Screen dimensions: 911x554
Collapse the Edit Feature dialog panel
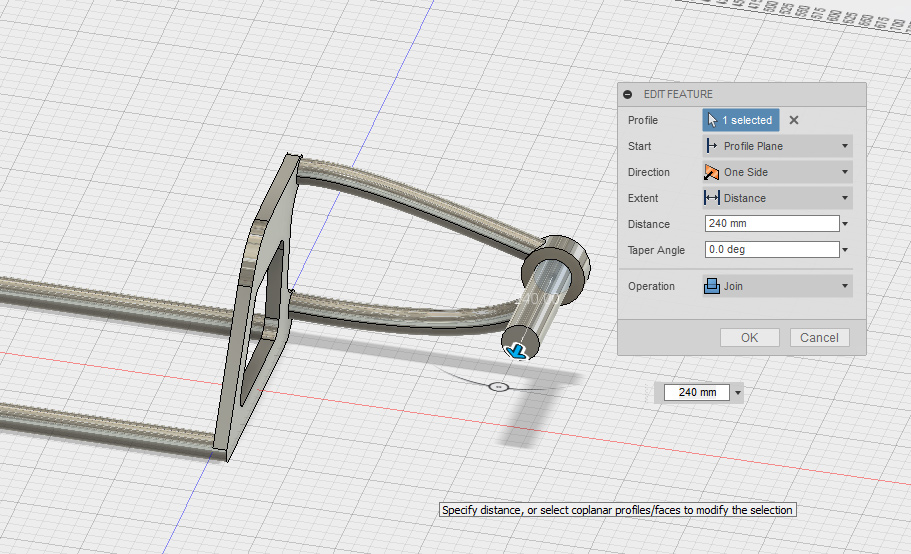point(628,94)
